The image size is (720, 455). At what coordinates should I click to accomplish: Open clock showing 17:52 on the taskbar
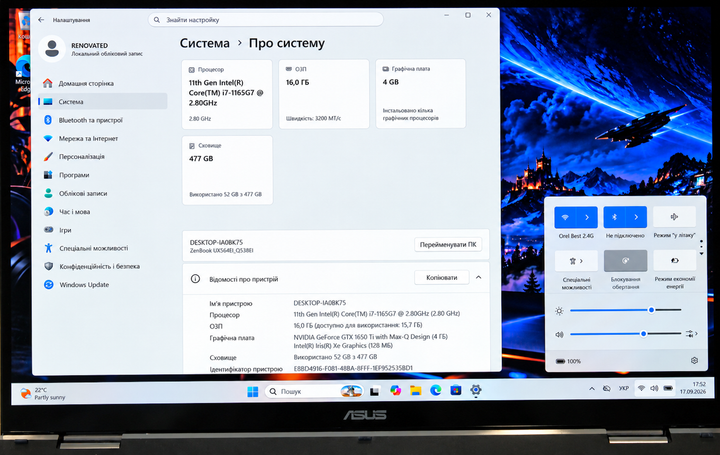click(x=692, y=388)
